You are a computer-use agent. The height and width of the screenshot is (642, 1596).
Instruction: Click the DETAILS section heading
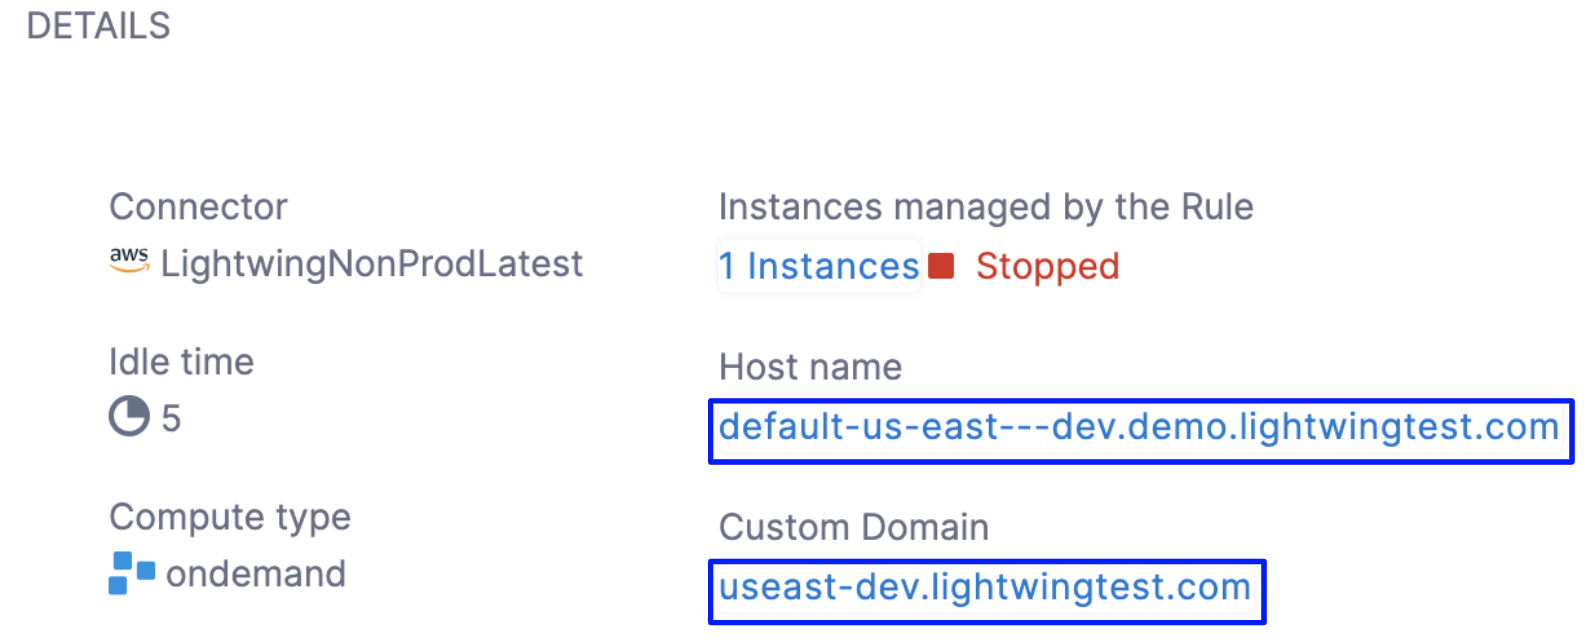[99, 26]
